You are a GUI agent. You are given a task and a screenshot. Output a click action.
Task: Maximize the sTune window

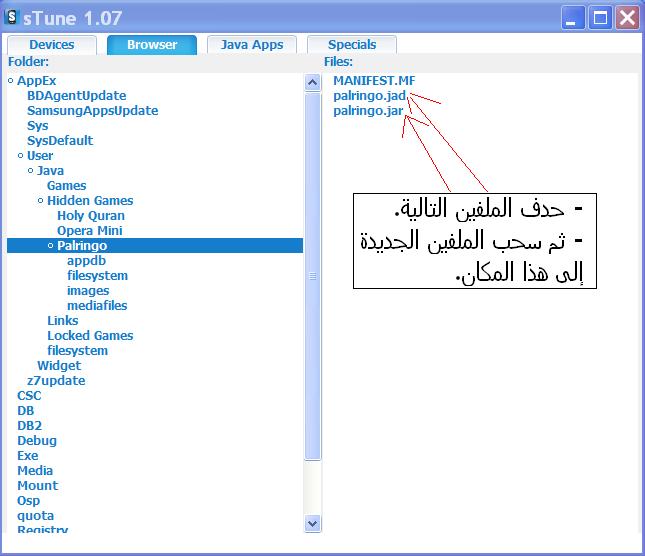(x=600, y=18)
